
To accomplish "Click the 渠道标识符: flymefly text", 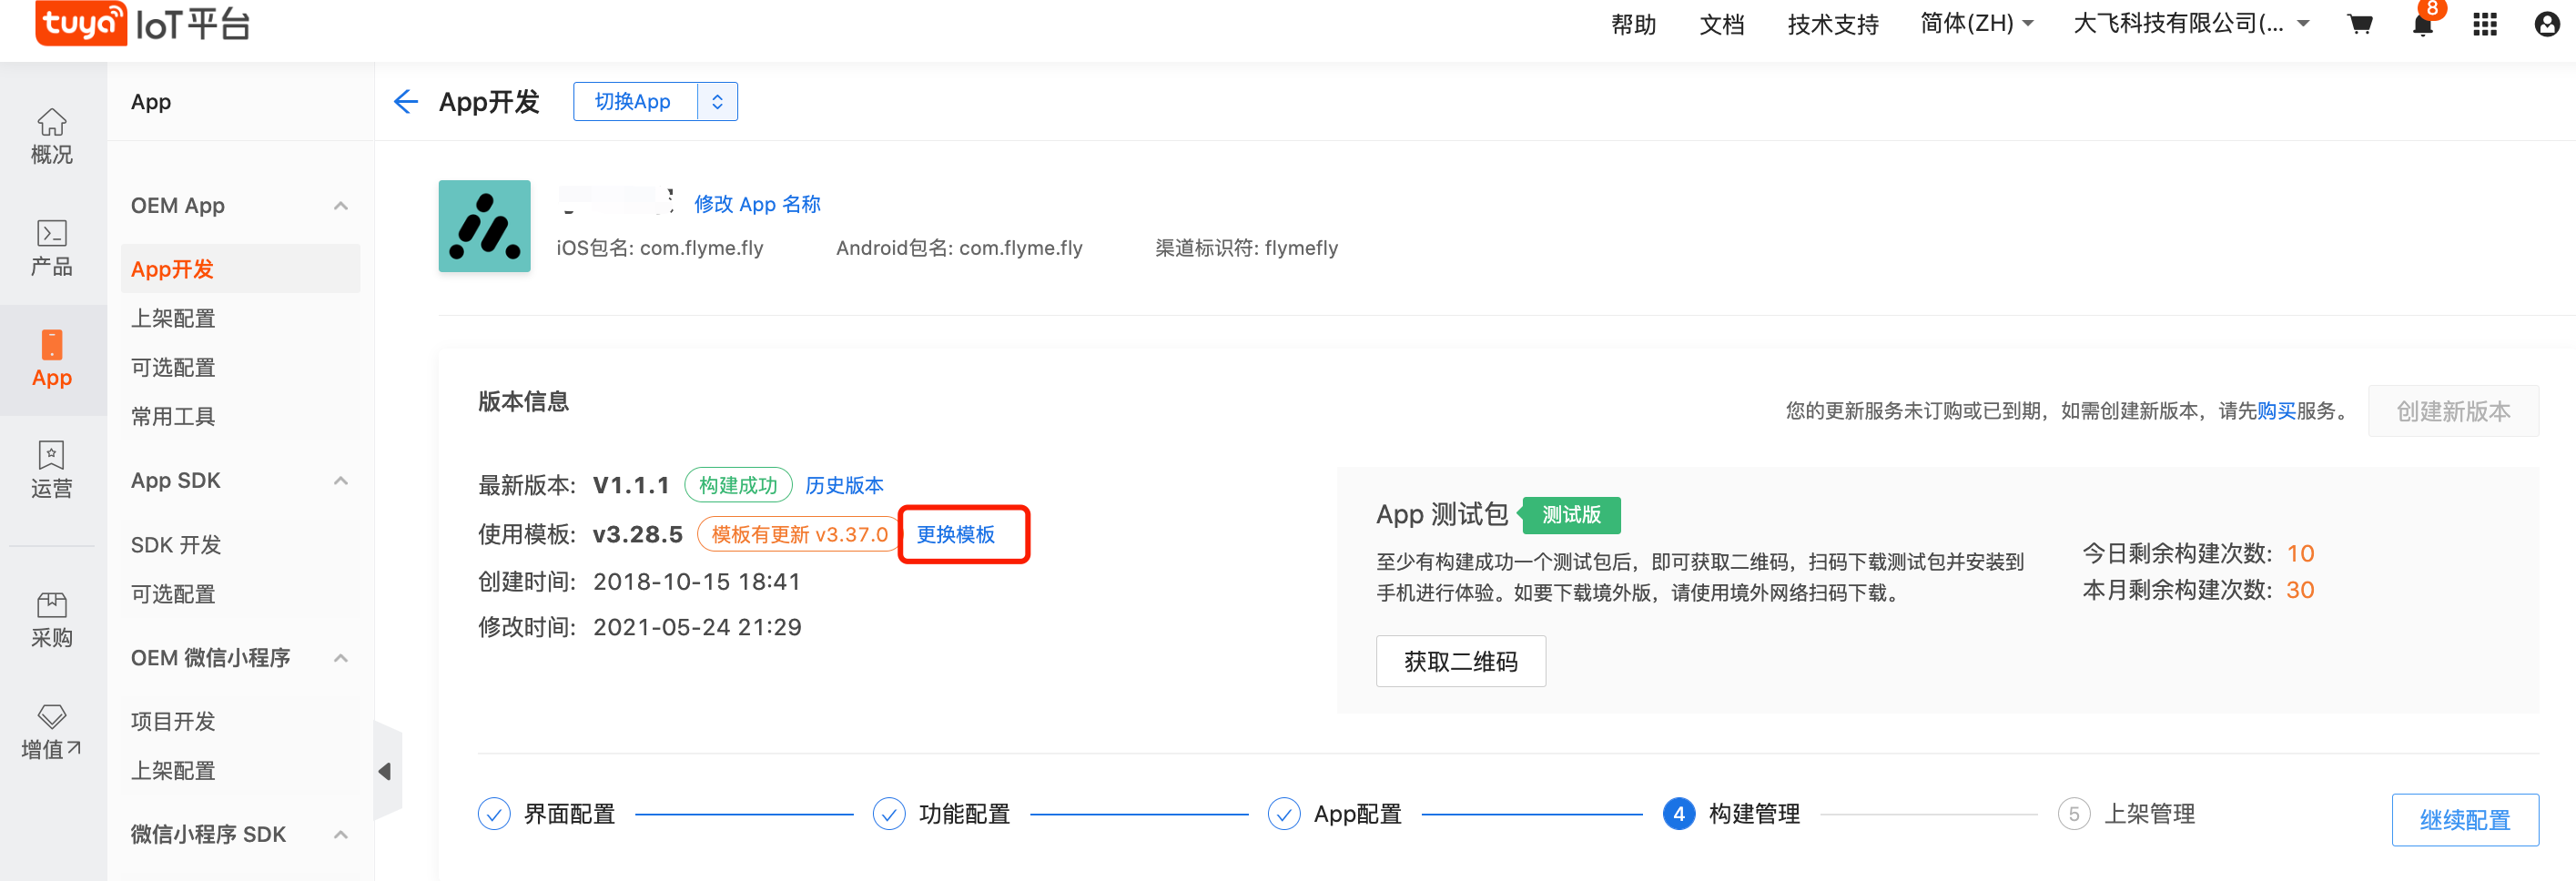I will coord(1246,248).
